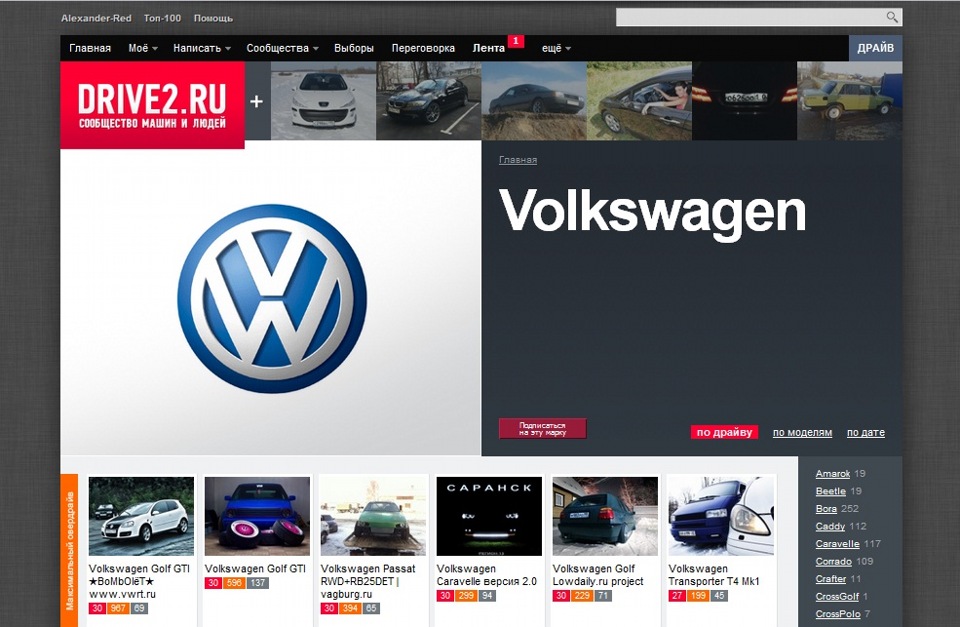Click the 27 red badge under Transporter

677,596
